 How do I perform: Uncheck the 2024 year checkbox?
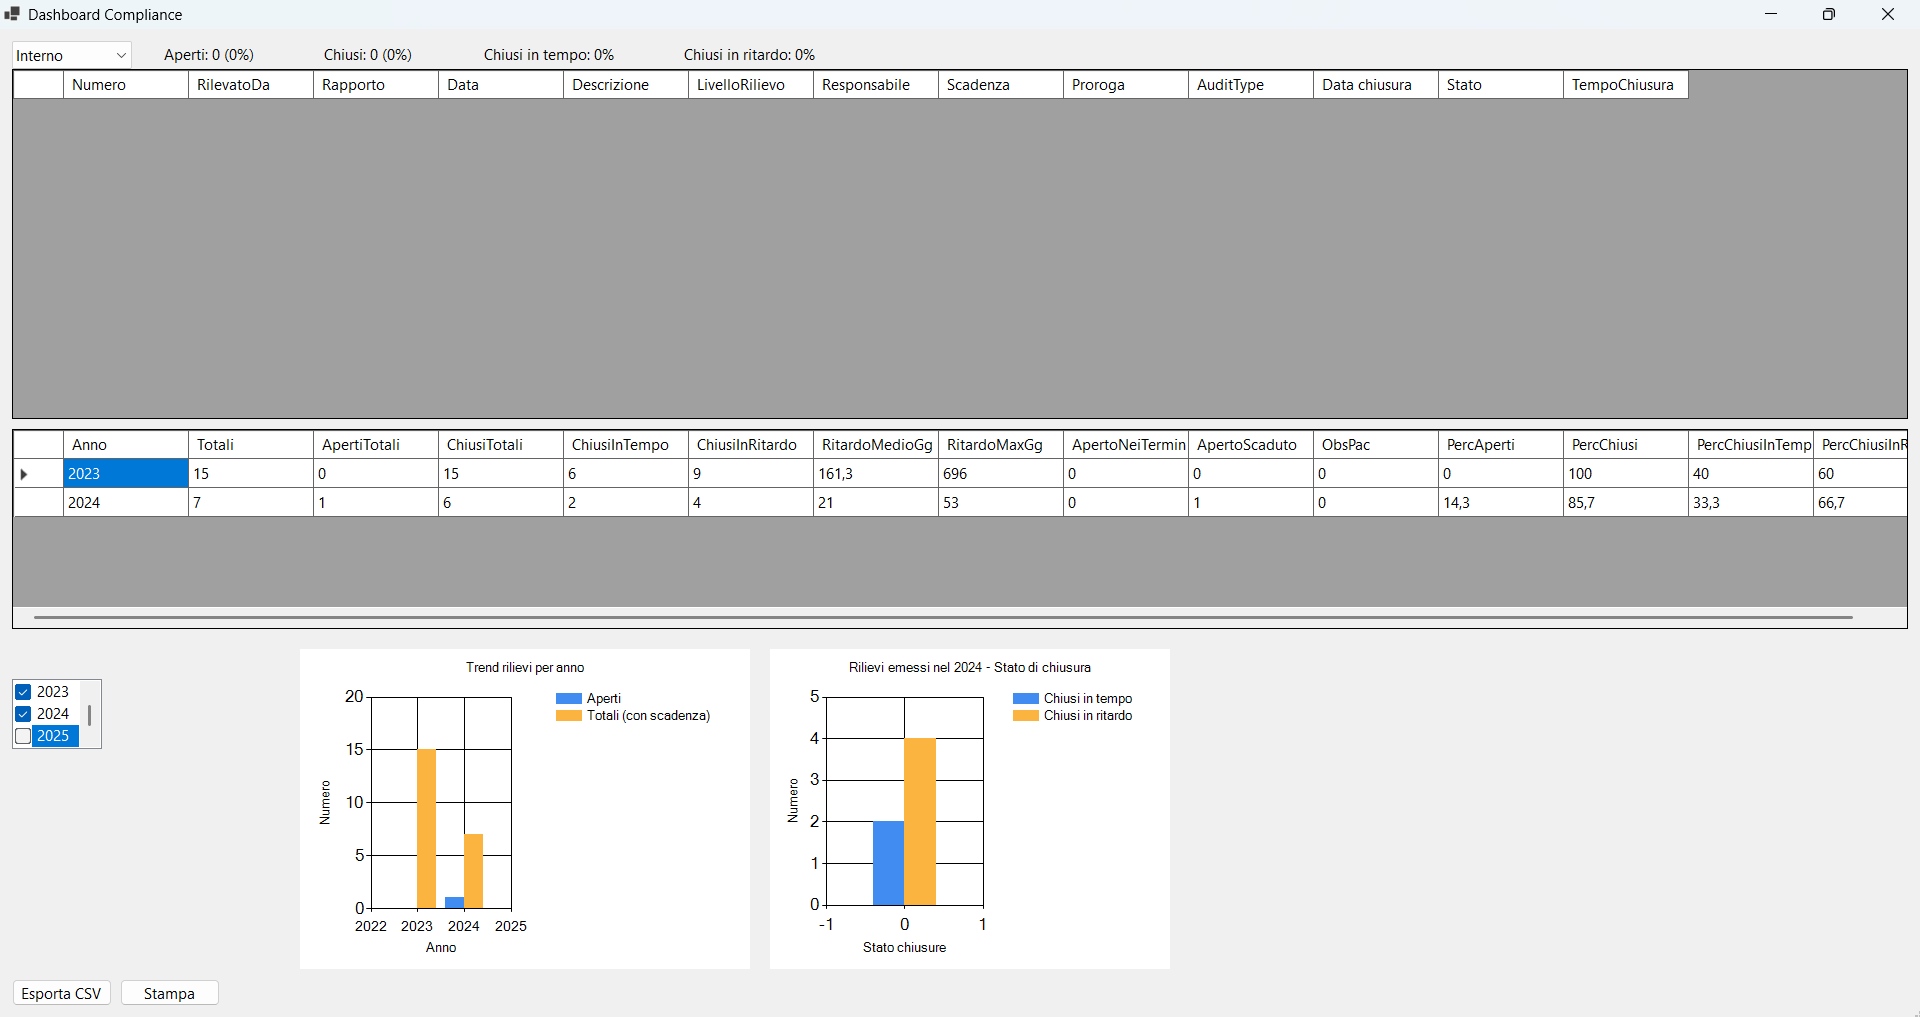[x=22, y=713]
